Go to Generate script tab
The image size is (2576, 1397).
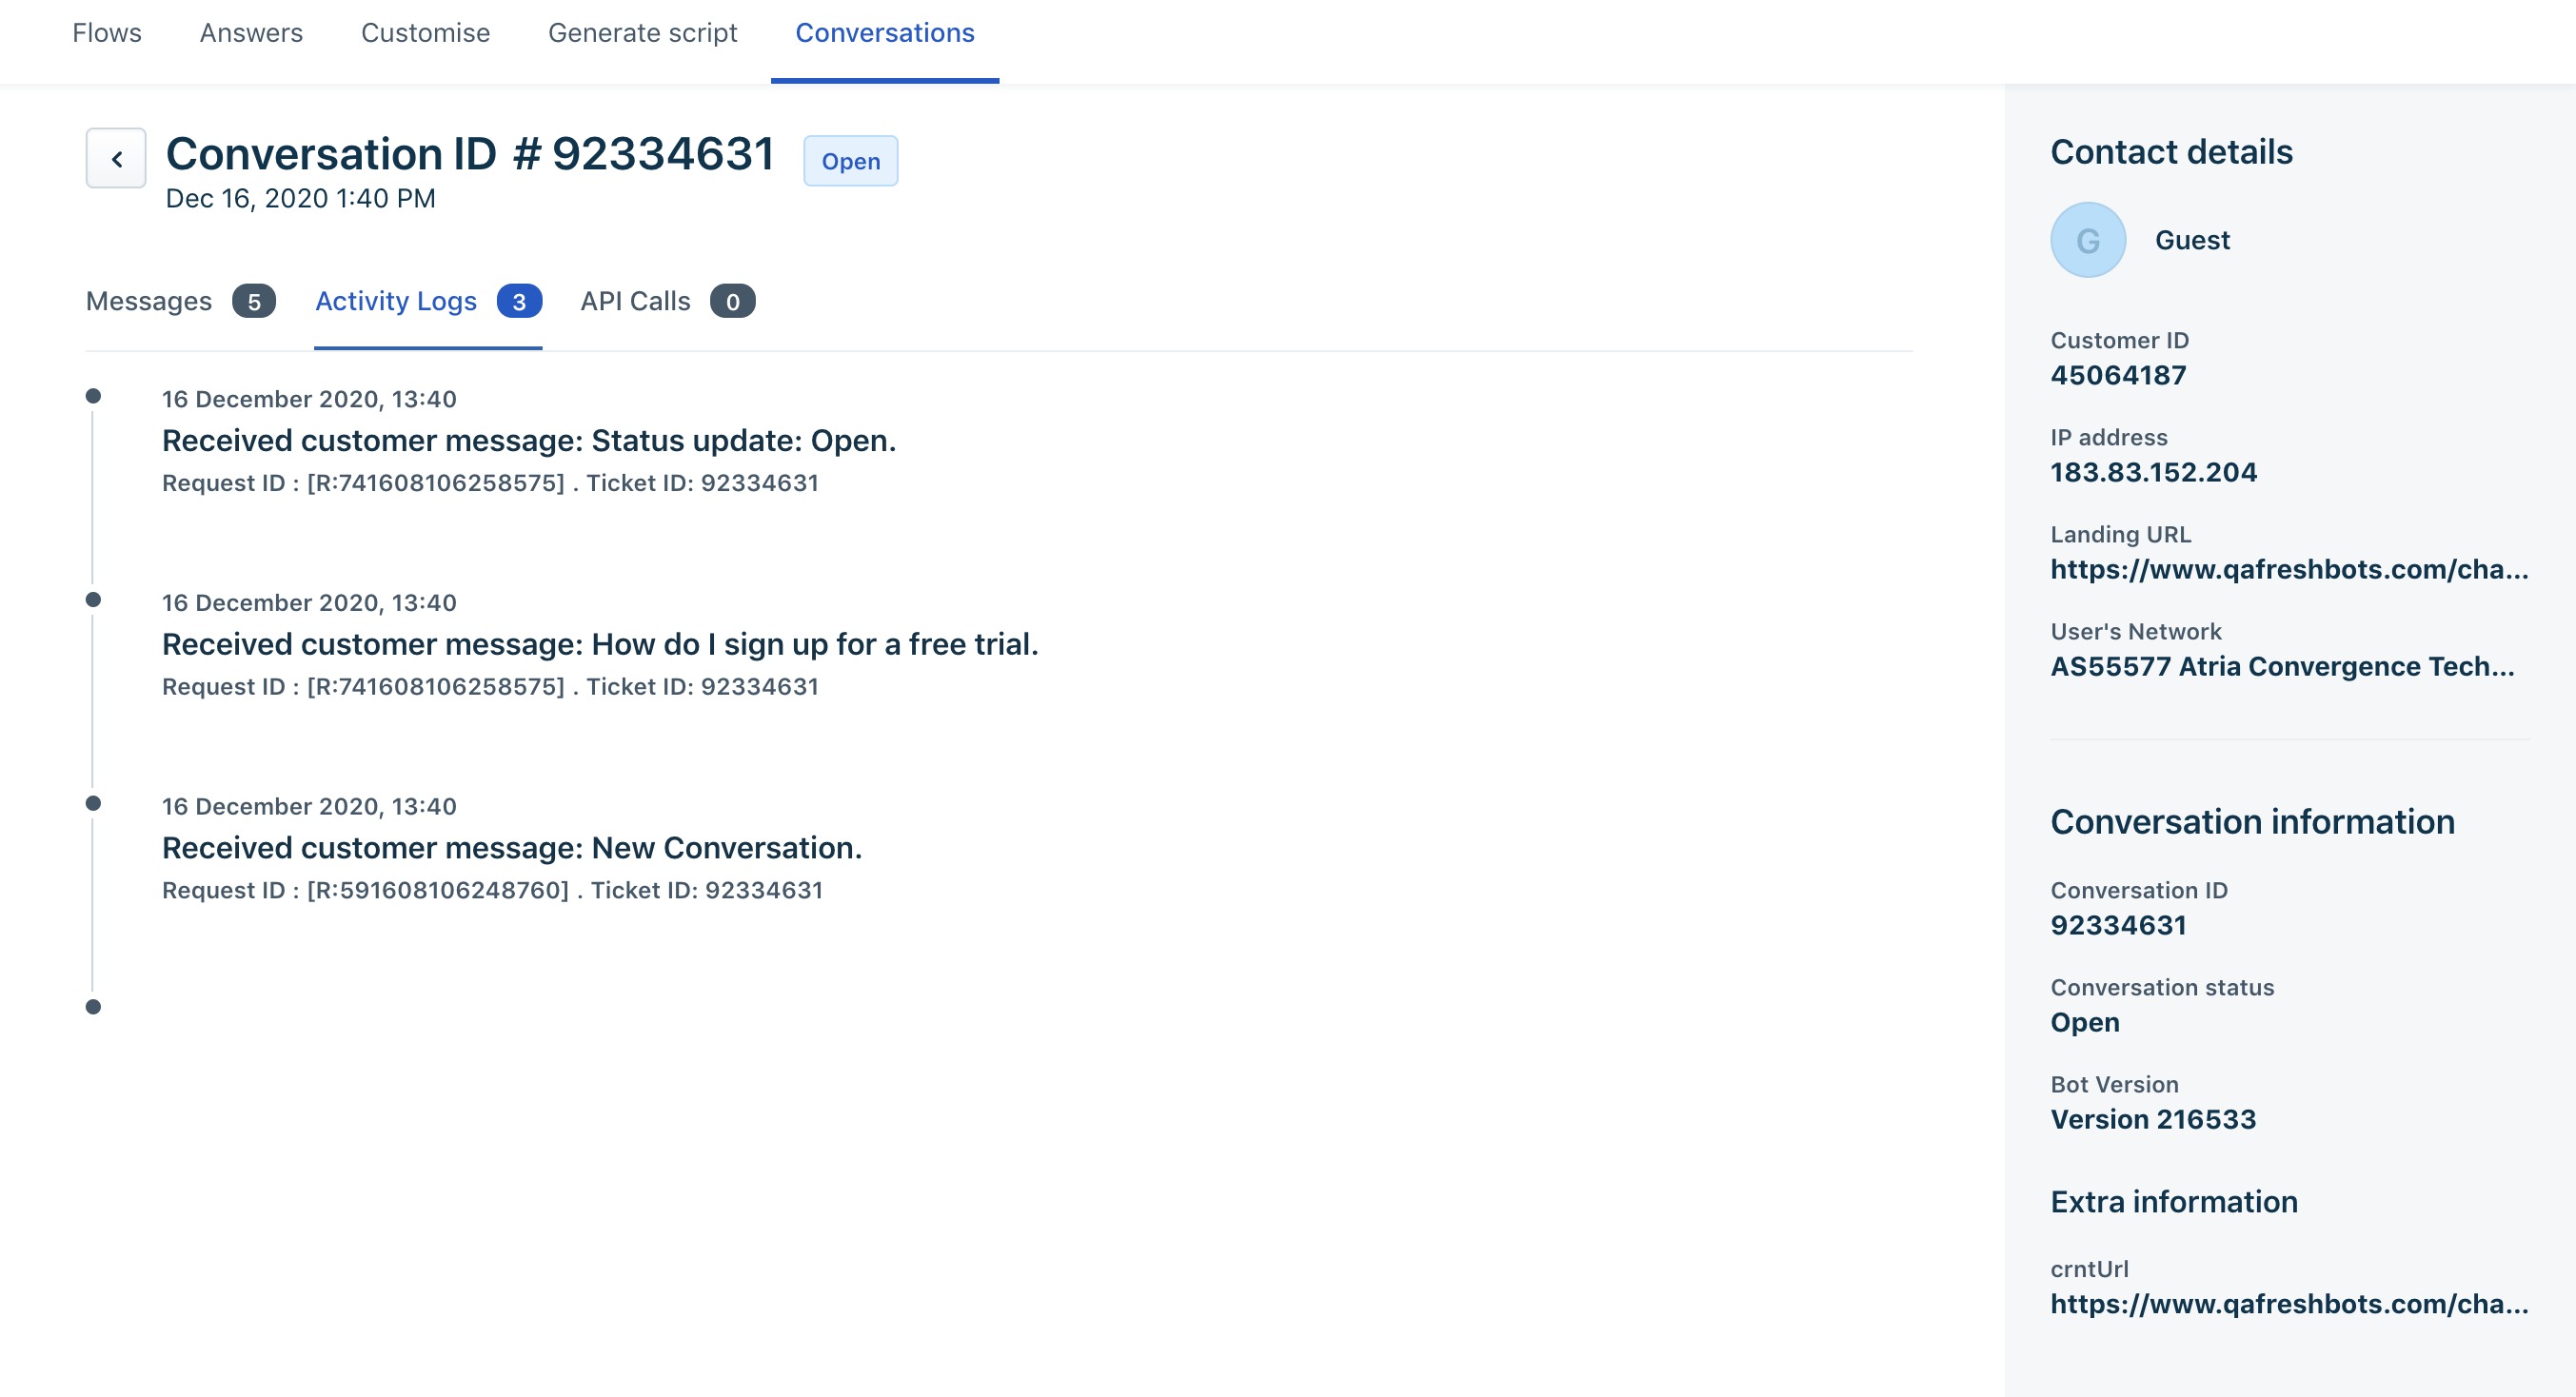click(x=642, y=33)
